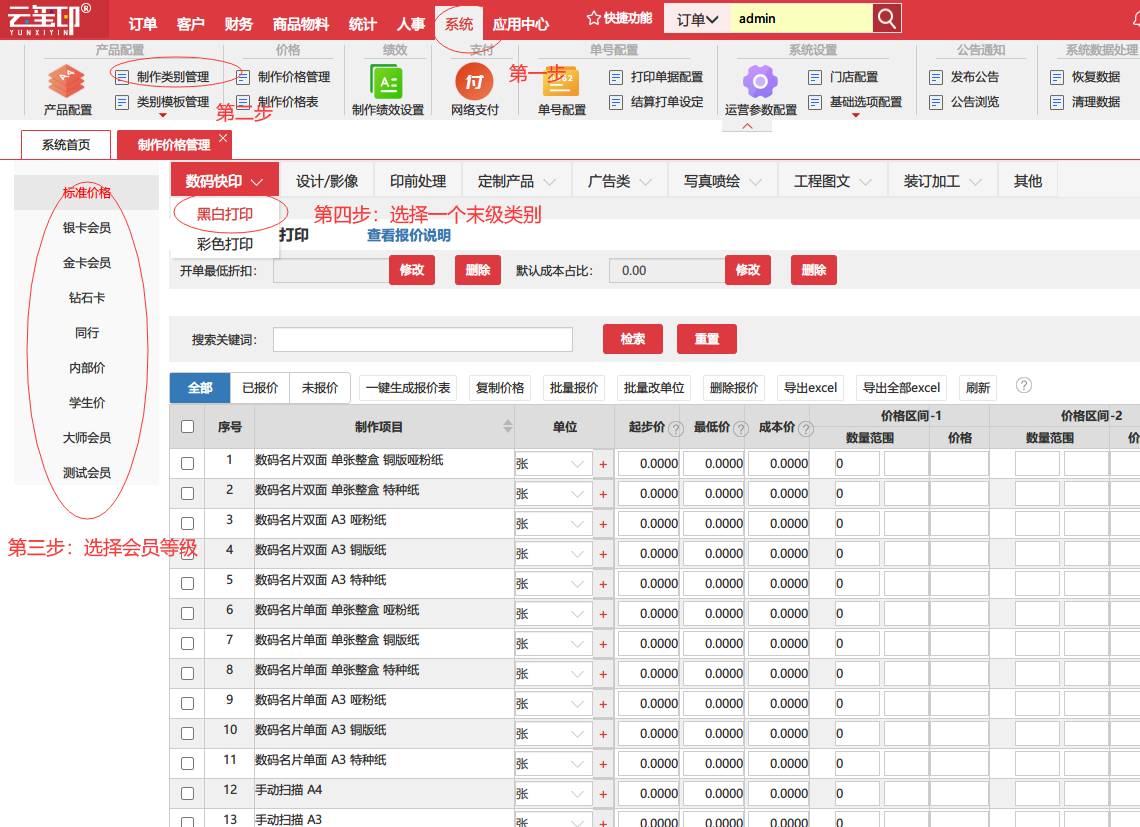Viewport: 1140px width, 827px height.
Task: Select 彩色打印 from the submenu
Action: point(225,244)
